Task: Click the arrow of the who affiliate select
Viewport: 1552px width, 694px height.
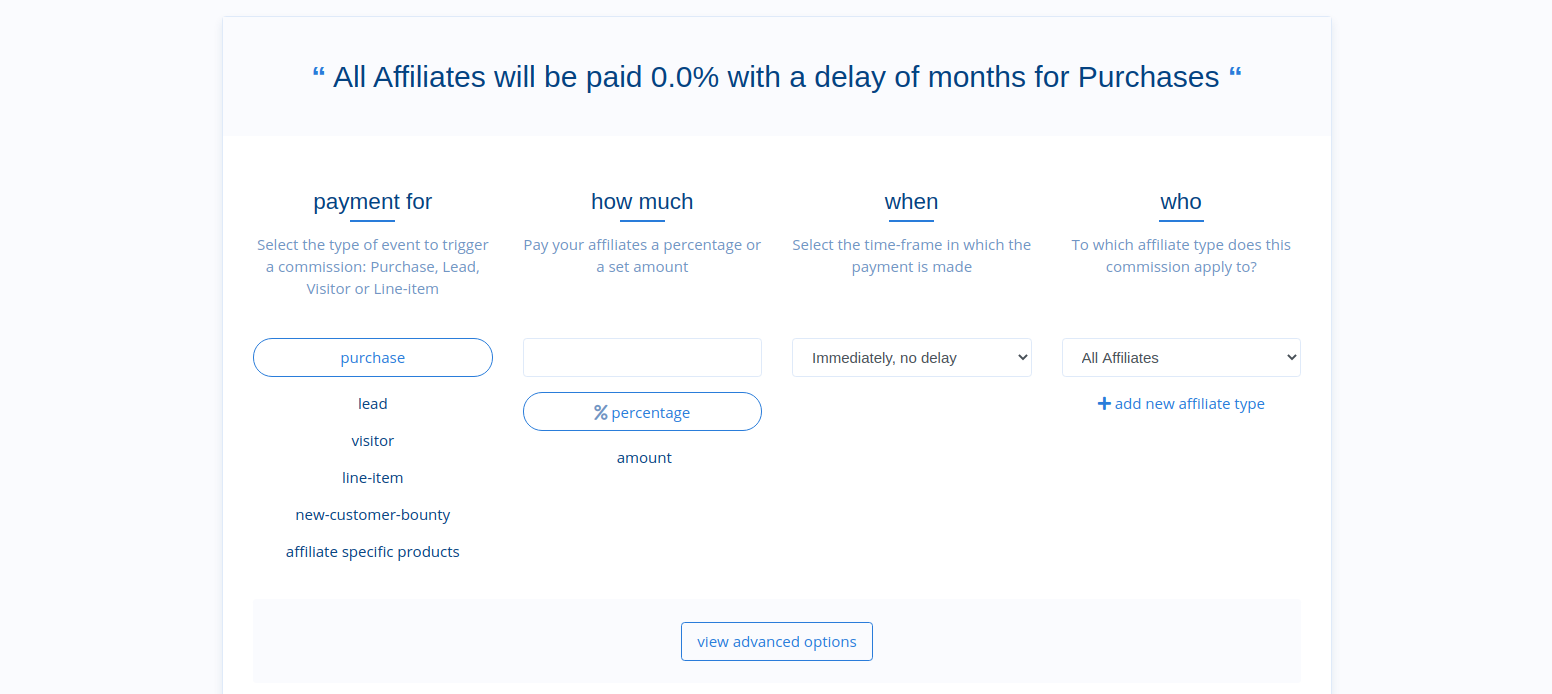Action: [x=1290, y=357]
